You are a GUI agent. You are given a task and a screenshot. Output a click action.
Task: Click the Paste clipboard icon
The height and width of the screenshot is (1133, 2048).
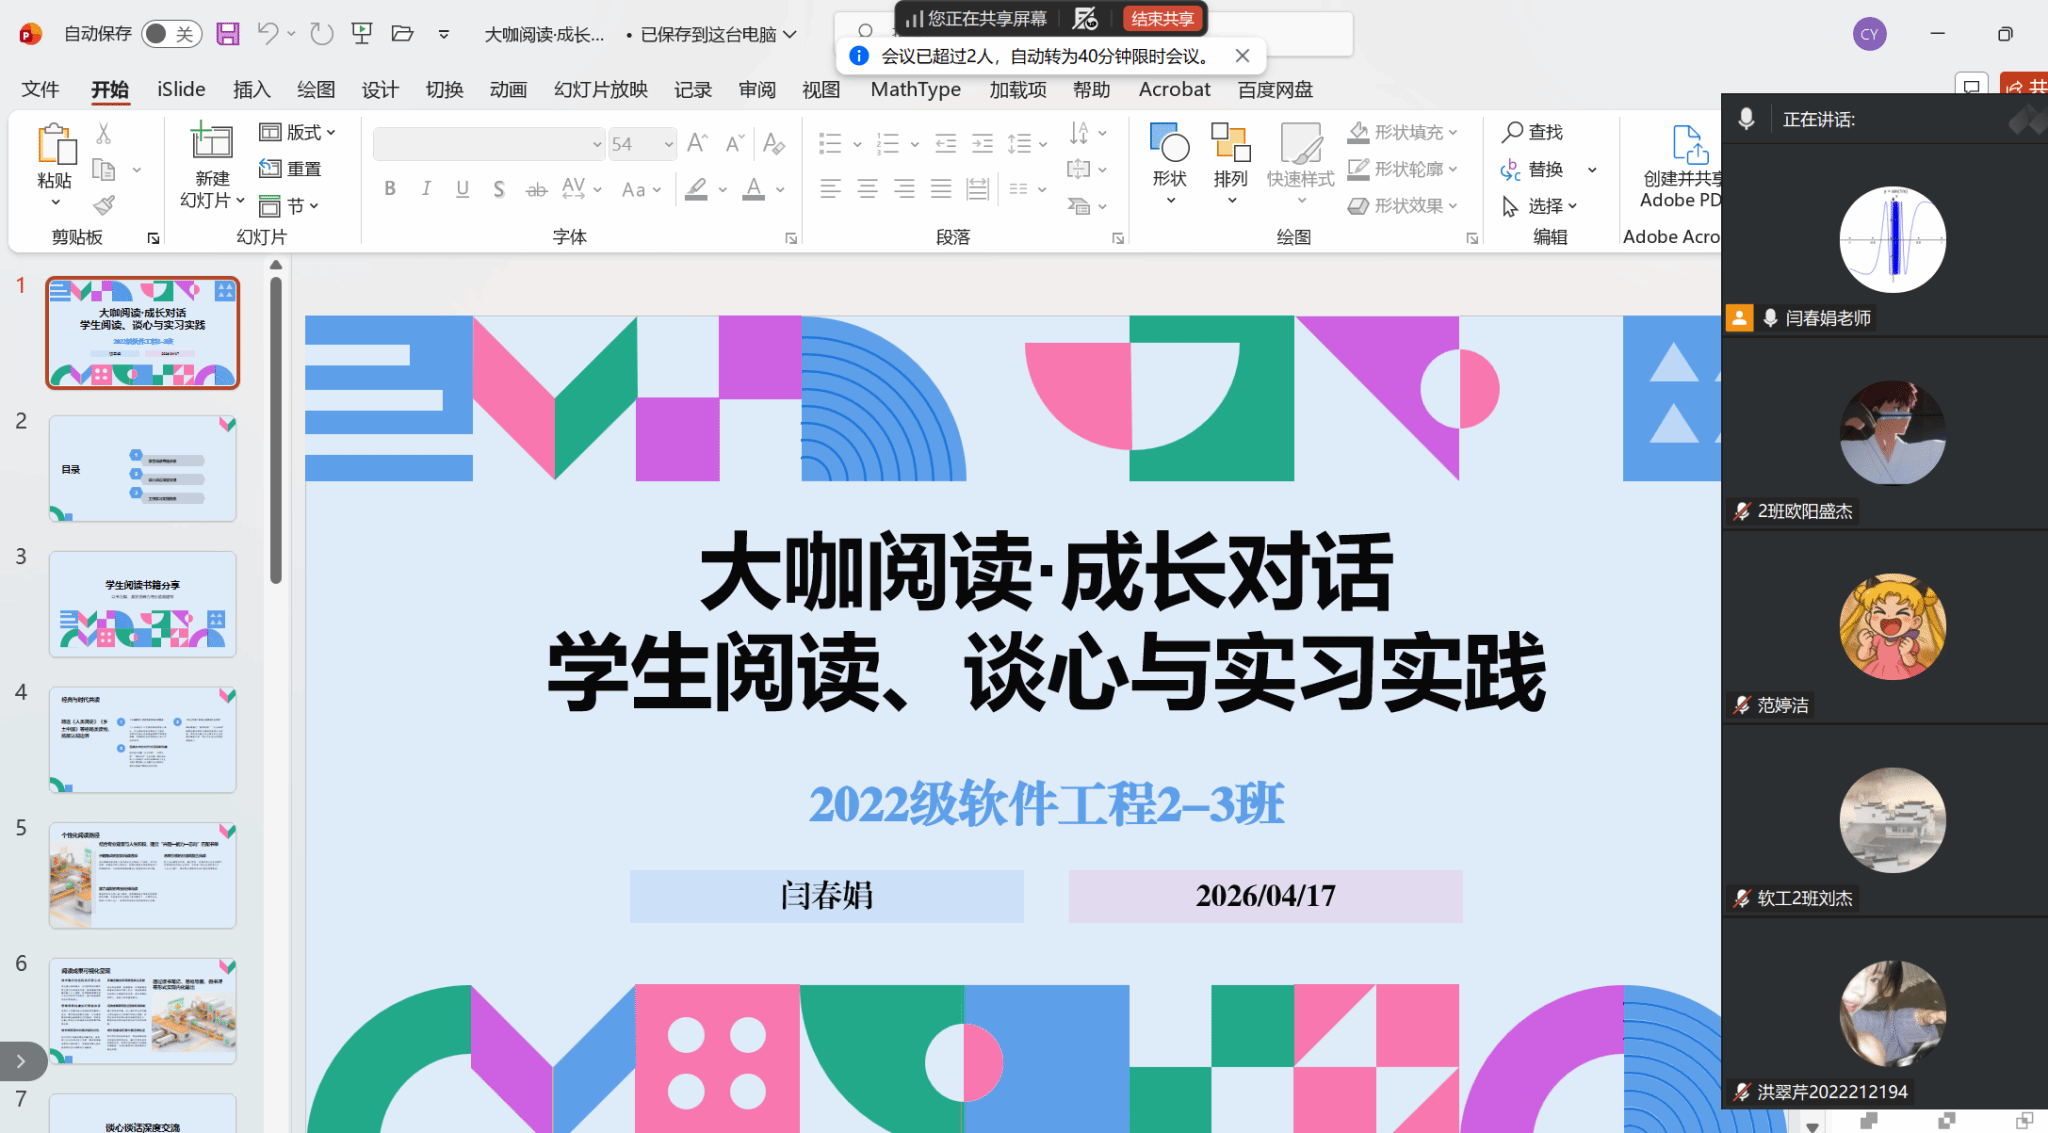(x=56, y=143)
